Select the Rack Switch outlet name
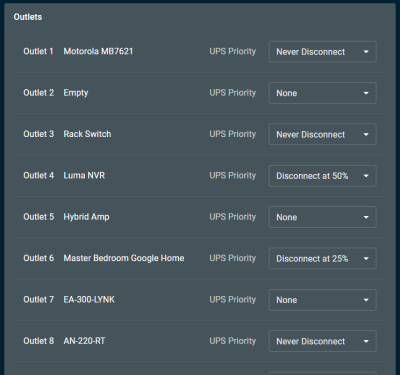Screen dimensions: 400x375 (87, 134)
